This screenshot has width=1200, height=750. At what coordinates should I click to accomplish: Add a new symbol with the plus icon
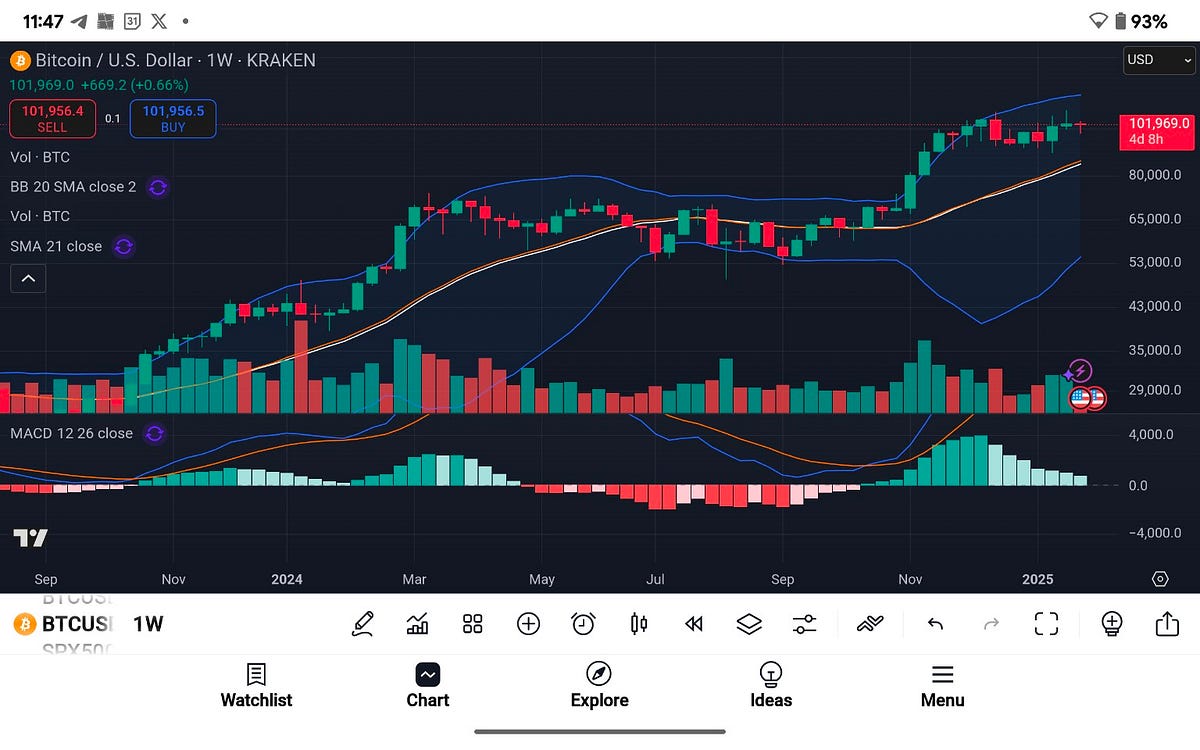528,623
